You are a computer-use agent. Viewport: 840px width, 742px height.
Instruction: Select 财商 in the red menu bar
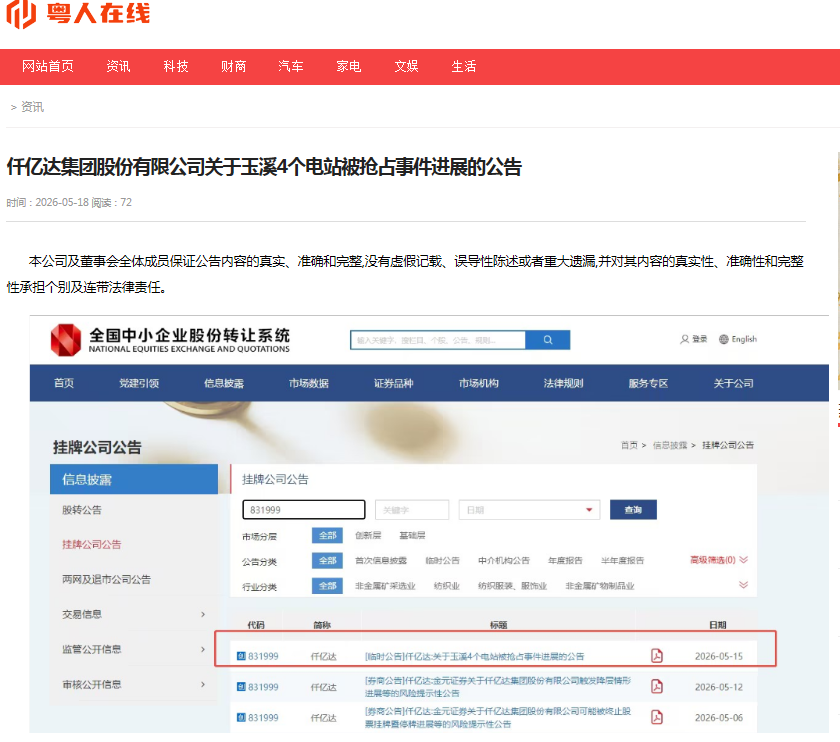point(234,66)
